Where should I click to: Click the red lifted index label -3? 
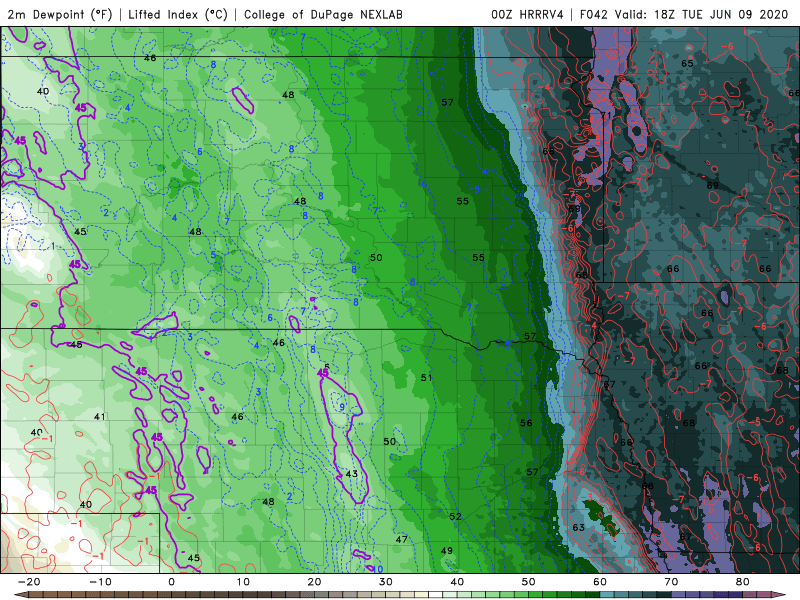tap(586, 497)
